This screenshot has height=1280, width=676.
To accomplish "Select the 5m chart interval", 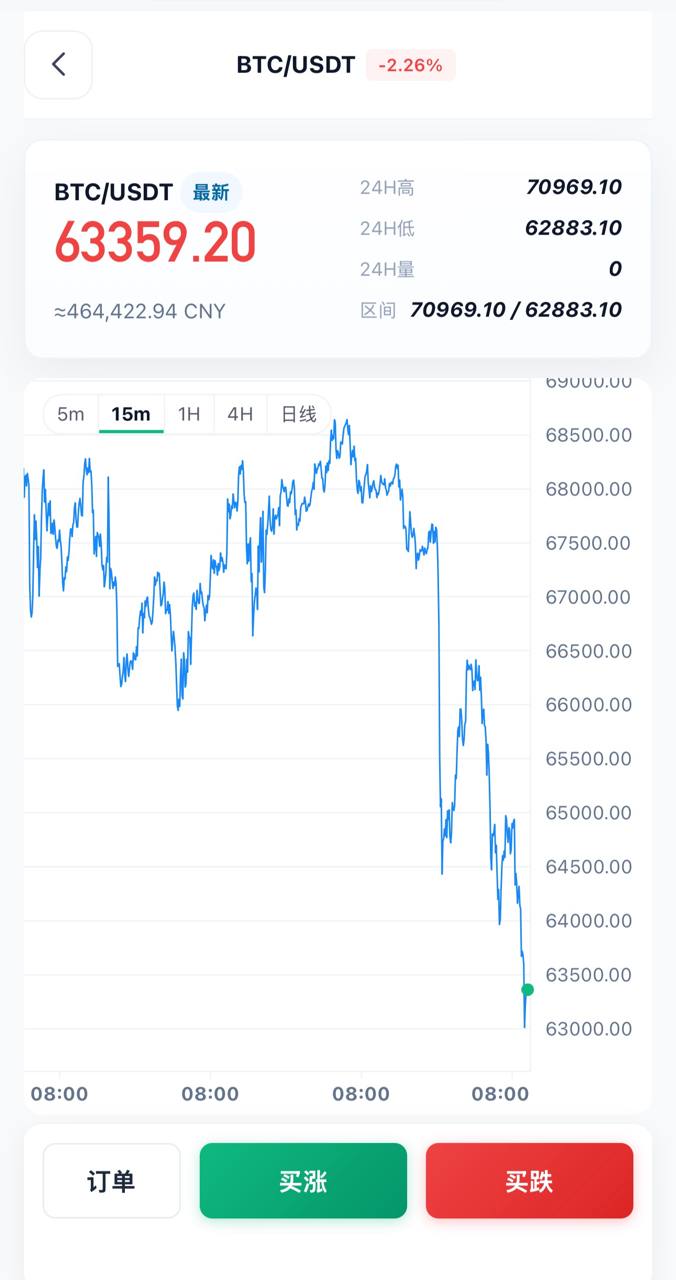I will [71, 414].
